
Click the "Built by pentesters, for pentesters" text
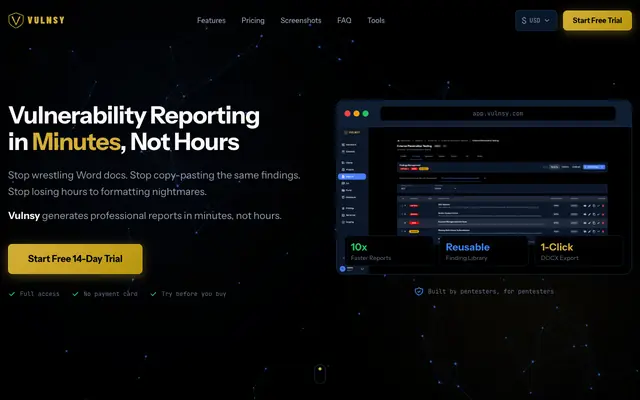(491, 291)
